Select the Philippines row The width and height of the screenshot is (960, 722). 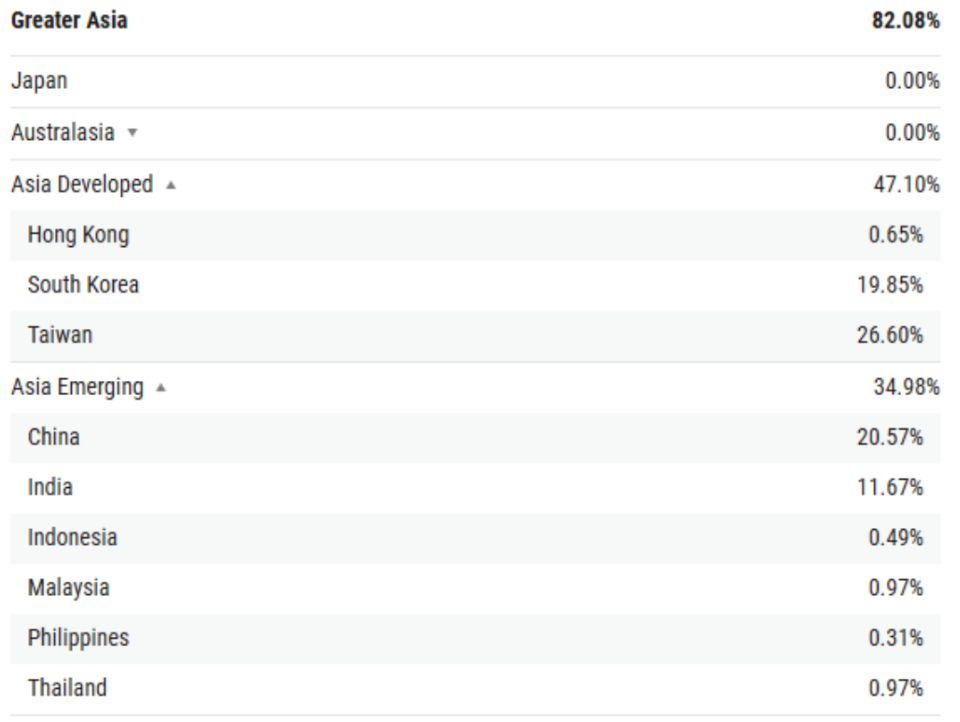pos(475,638)
